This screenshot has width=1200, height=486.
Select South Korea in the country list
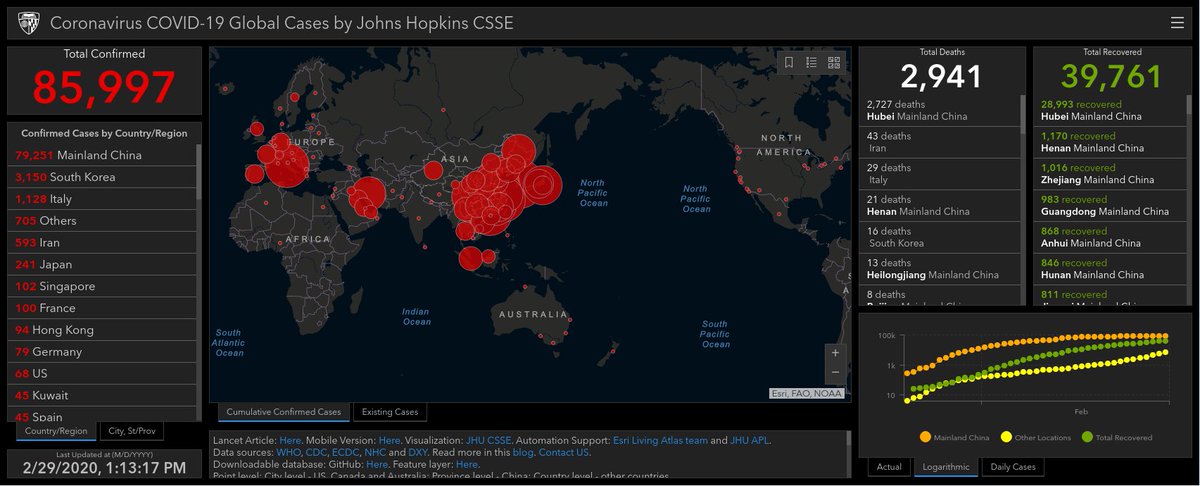103,177
